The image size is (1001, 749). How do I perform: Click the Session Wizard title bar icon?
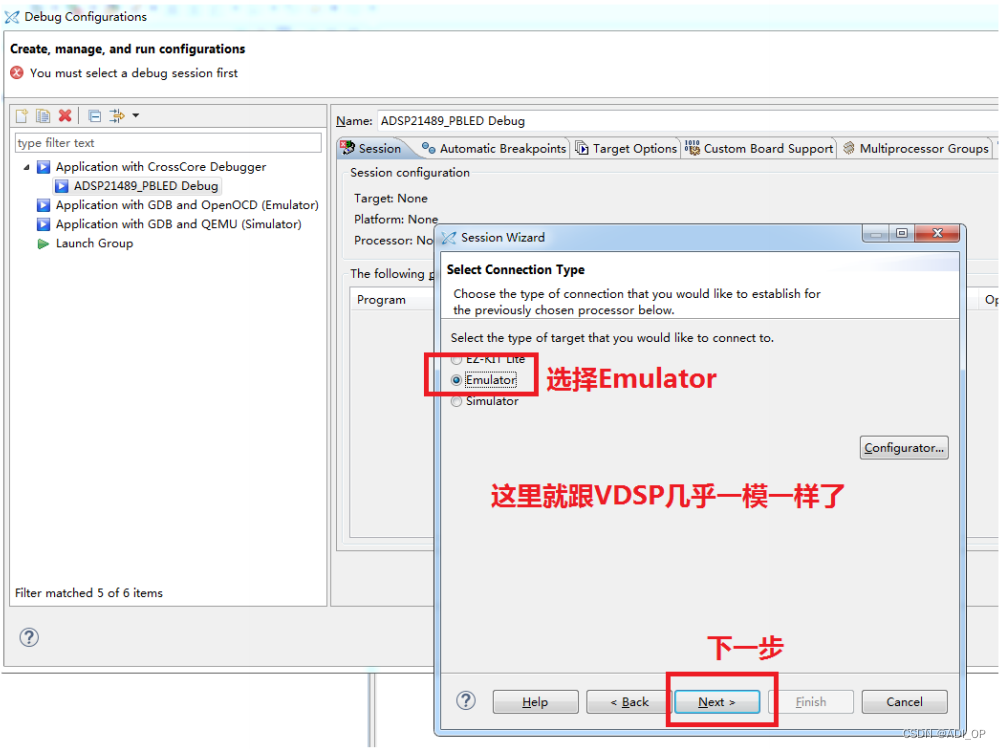[449, 238]
